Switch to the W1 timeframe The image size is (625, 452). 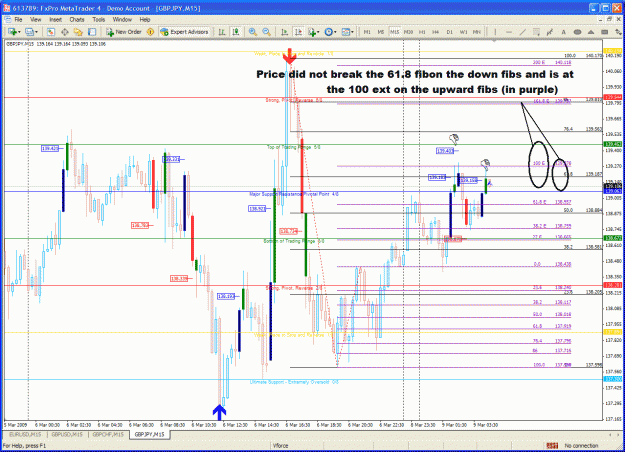pyautogui.click(x=463, y=32)
